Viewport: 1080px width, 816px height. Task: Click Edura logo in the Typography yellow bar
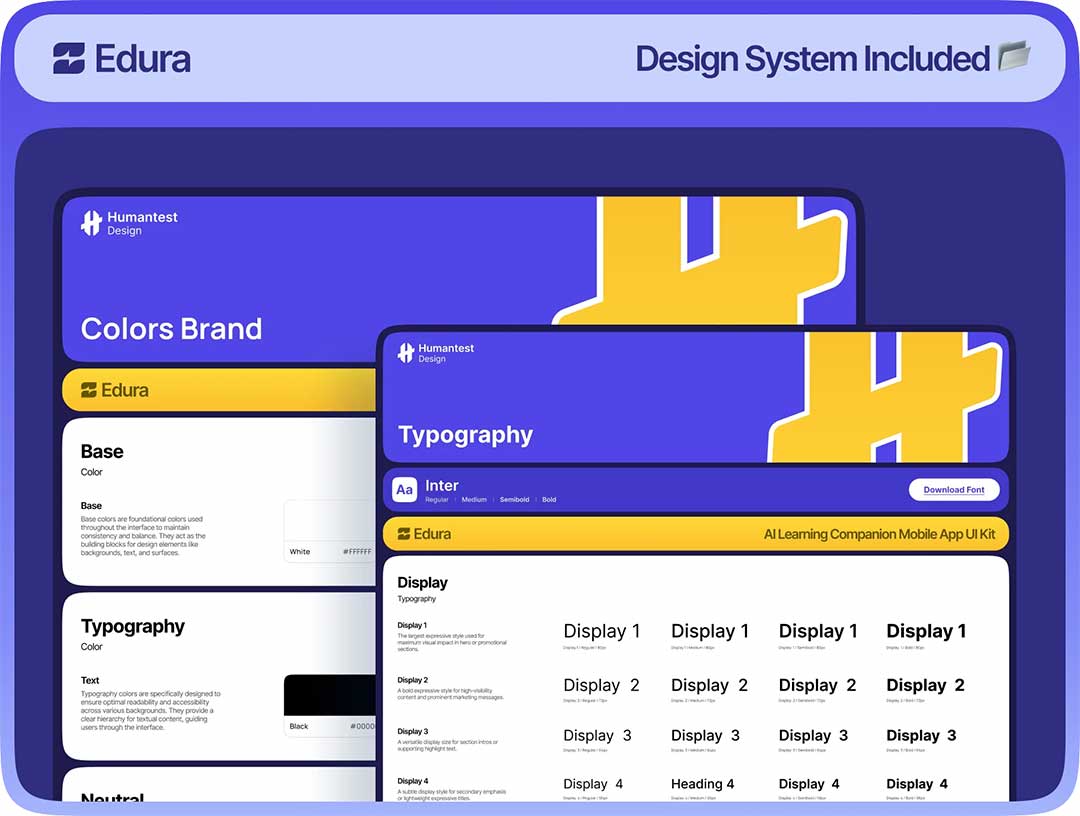[x=404, y=534]
